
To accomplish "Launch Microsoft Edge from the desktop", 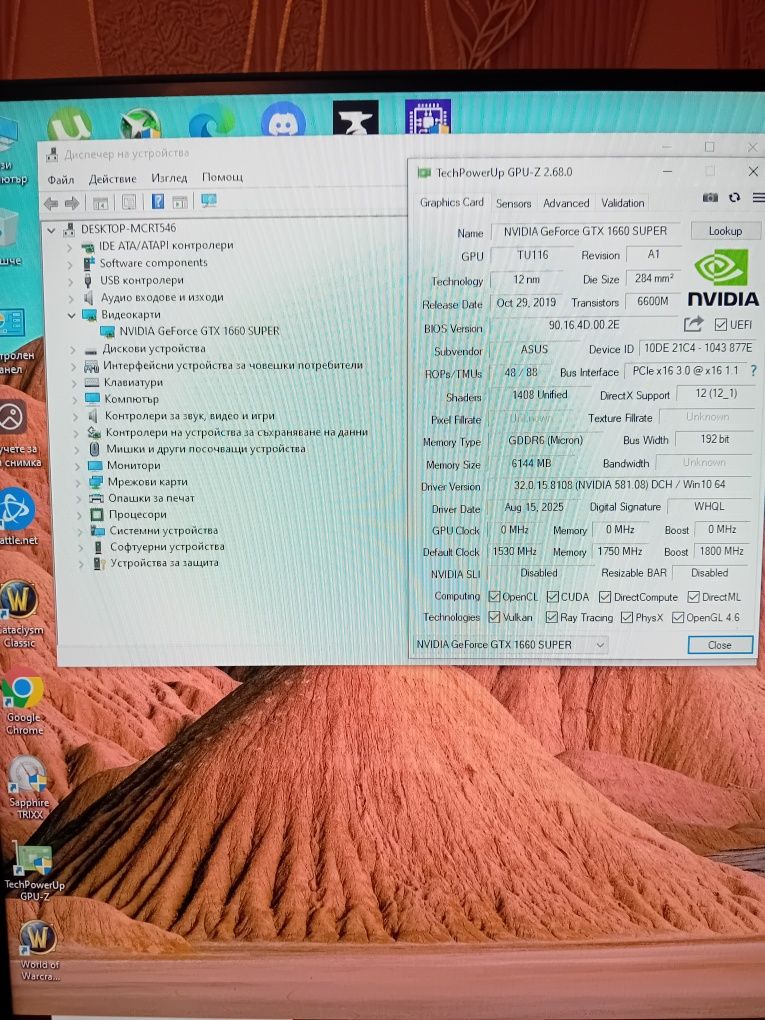I will 211,122.
